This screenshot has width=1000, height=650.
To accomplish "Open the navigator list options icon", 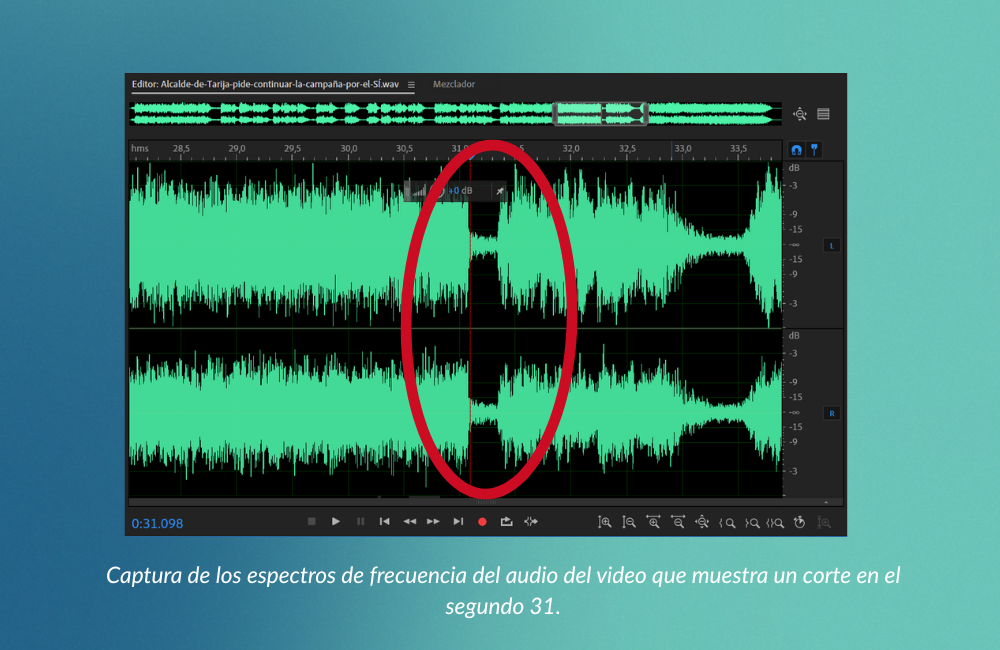I will [824, 114].
